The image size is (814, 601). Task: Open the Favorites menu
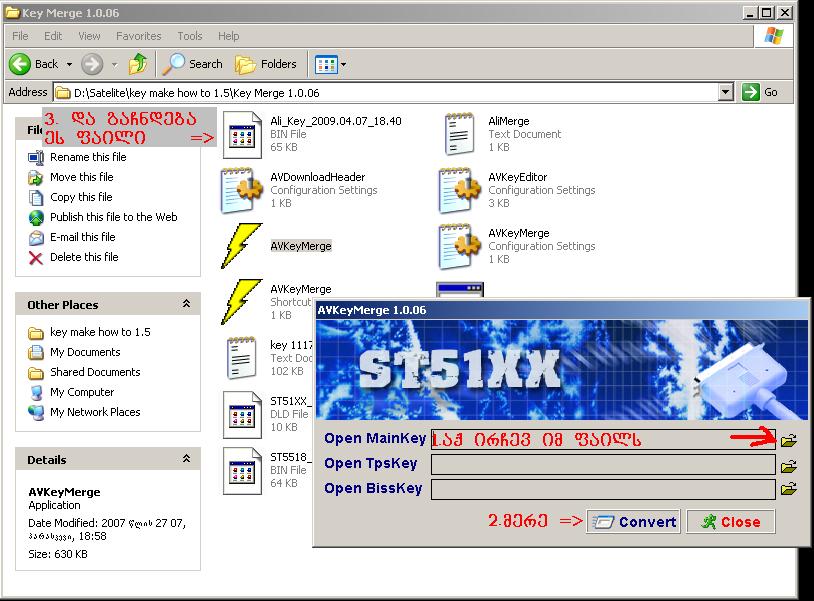pos(139,36)
